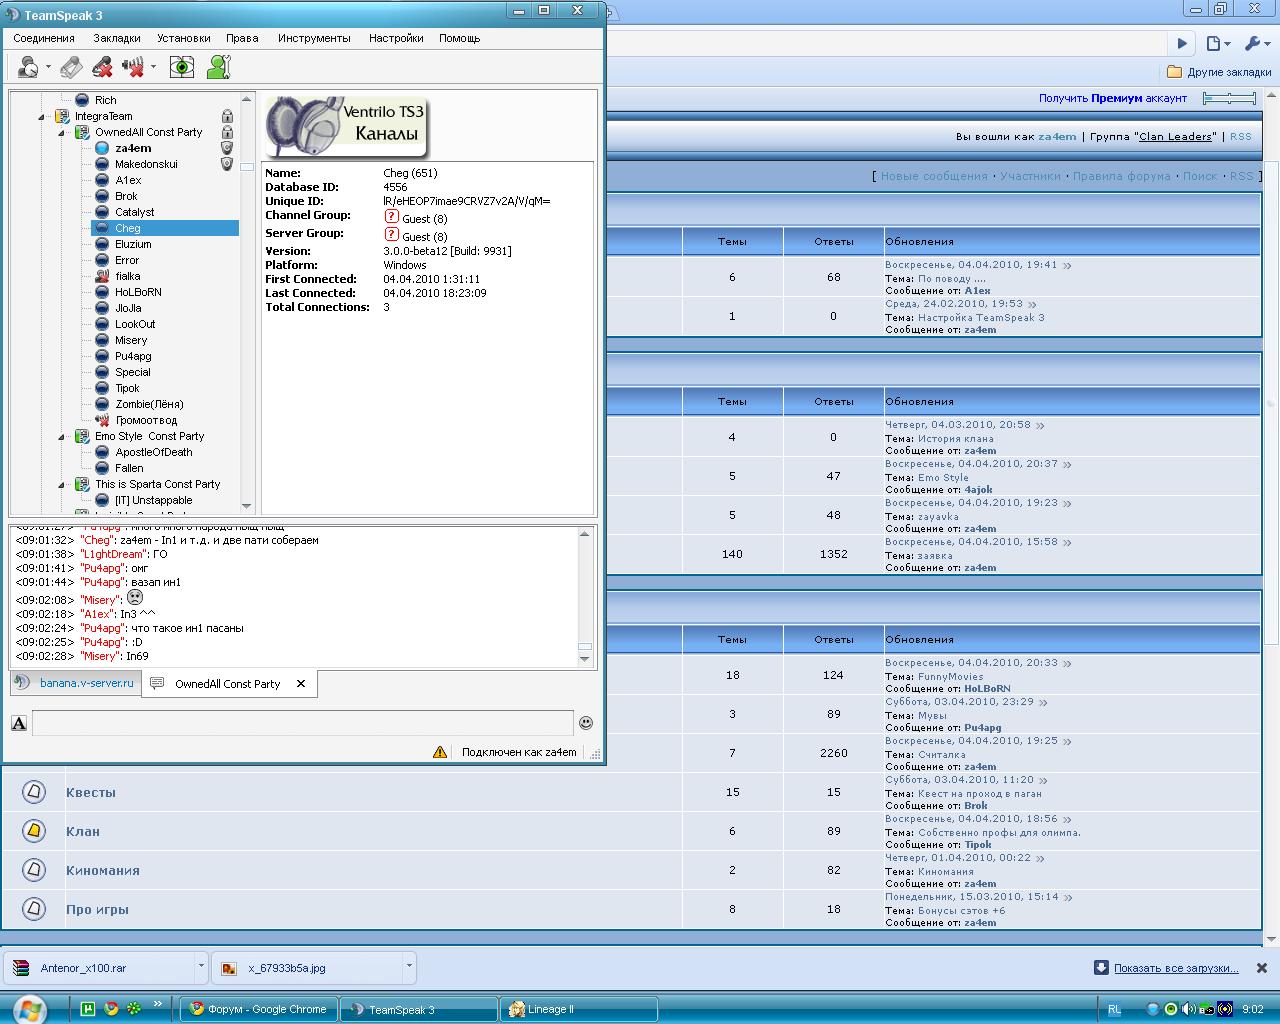Screen dimensions: 1280x1024
Task: Click the Emo Style Const Party channel icon
Action: click(x=82, y=436)
